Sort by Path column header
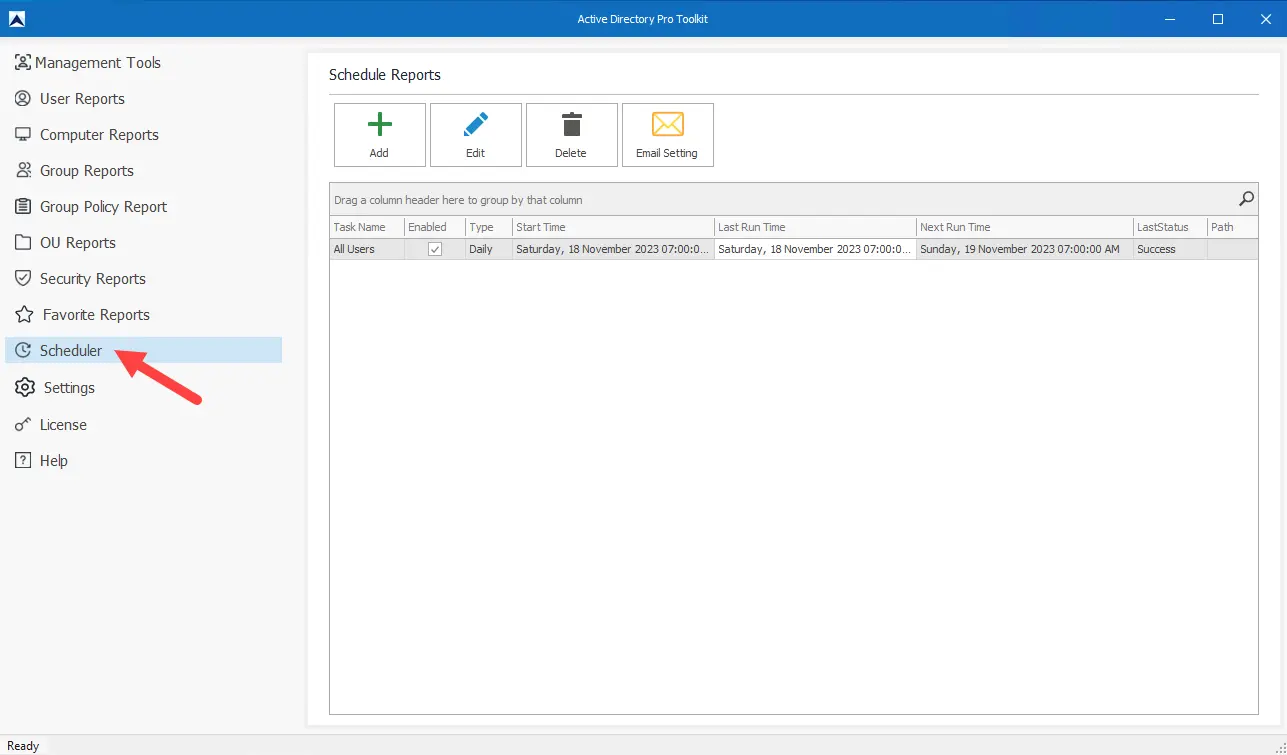This screenshot has width=1287, height=755. [x=1233, y=227]
